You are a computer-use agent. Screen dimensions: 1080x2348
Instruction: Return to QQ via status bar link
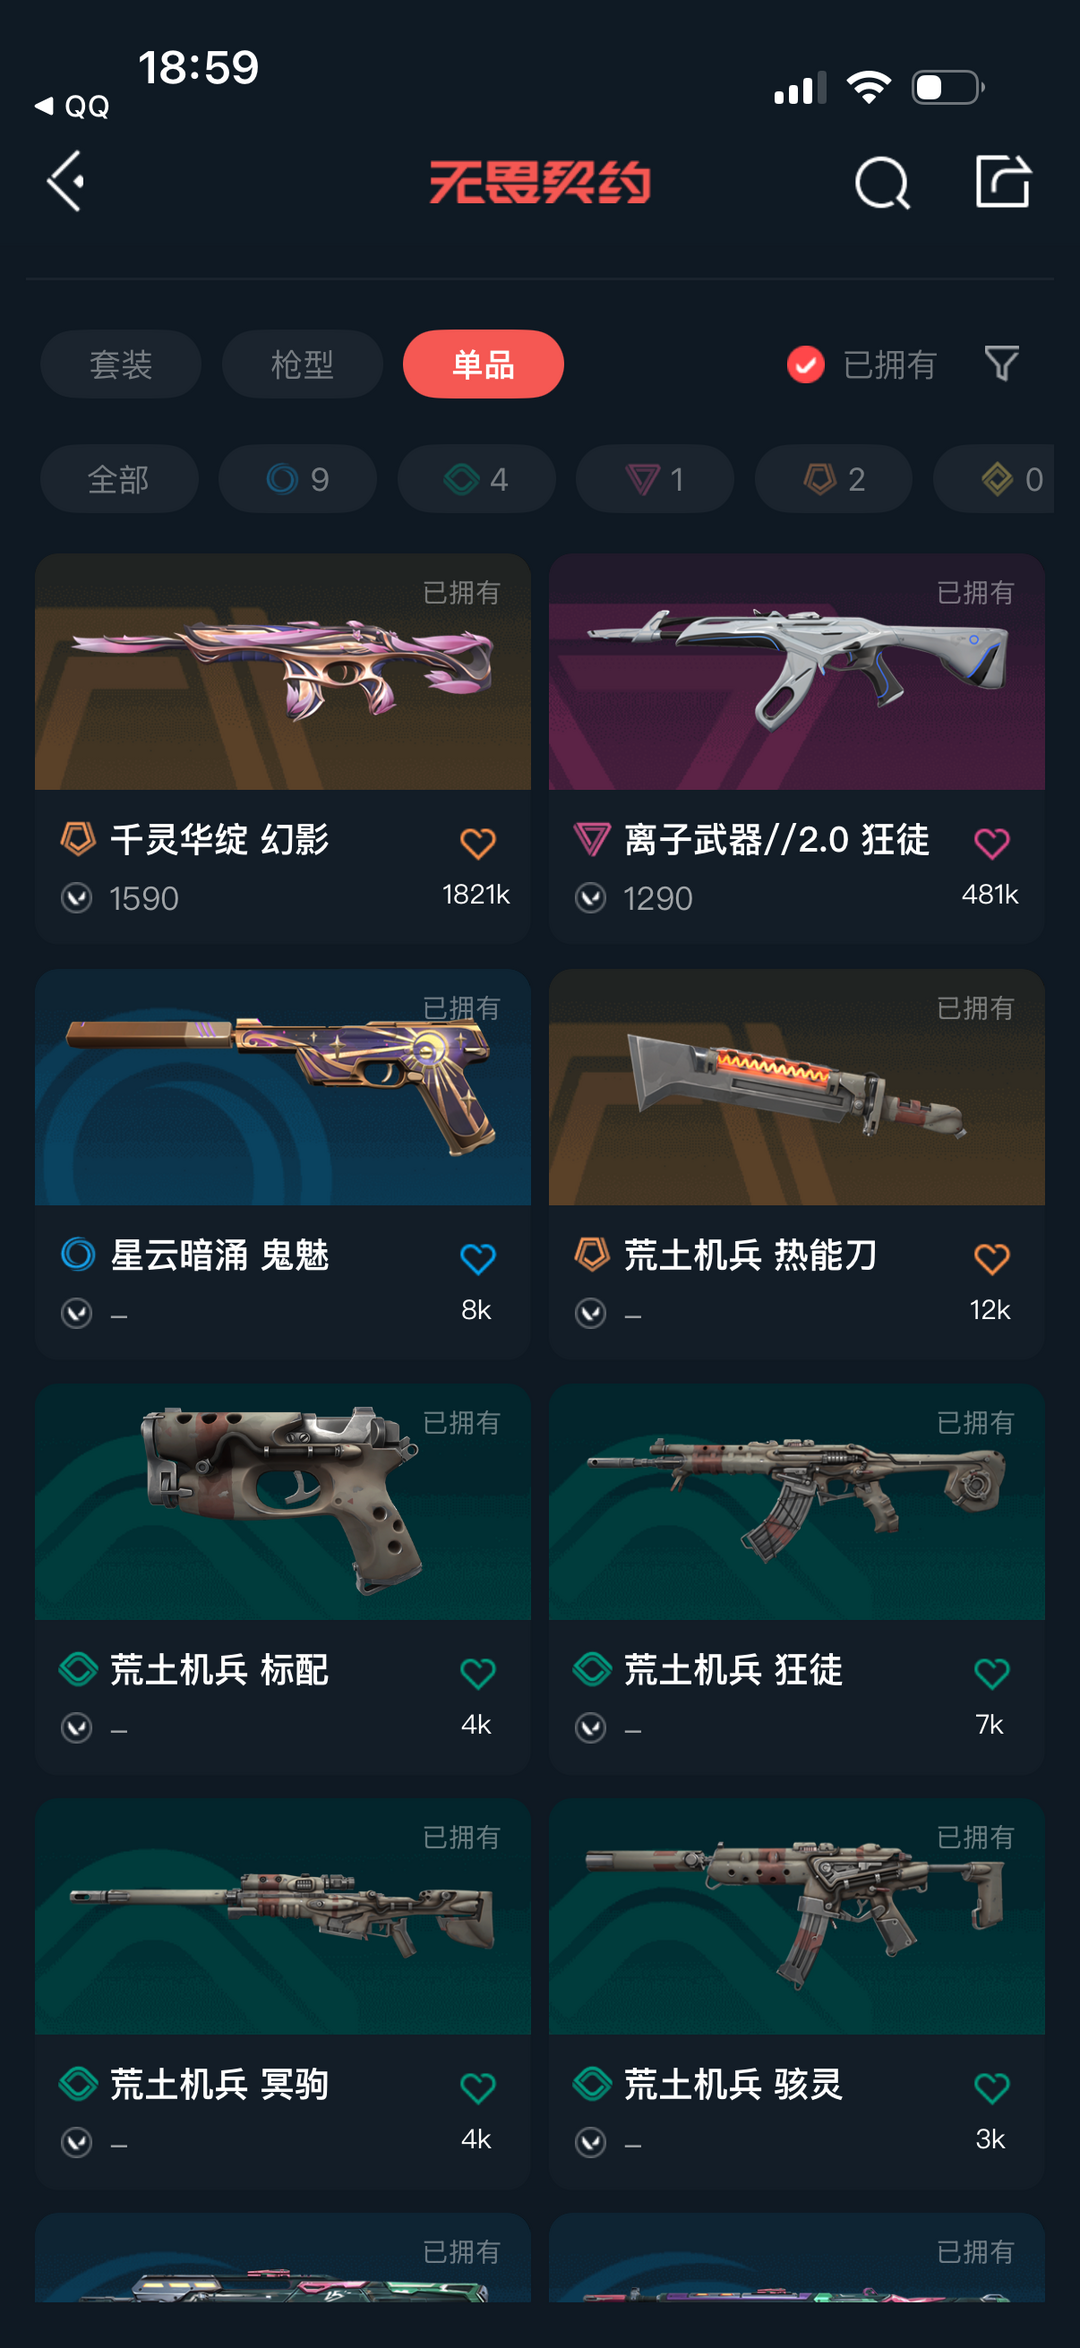click(x=72, y=106)
